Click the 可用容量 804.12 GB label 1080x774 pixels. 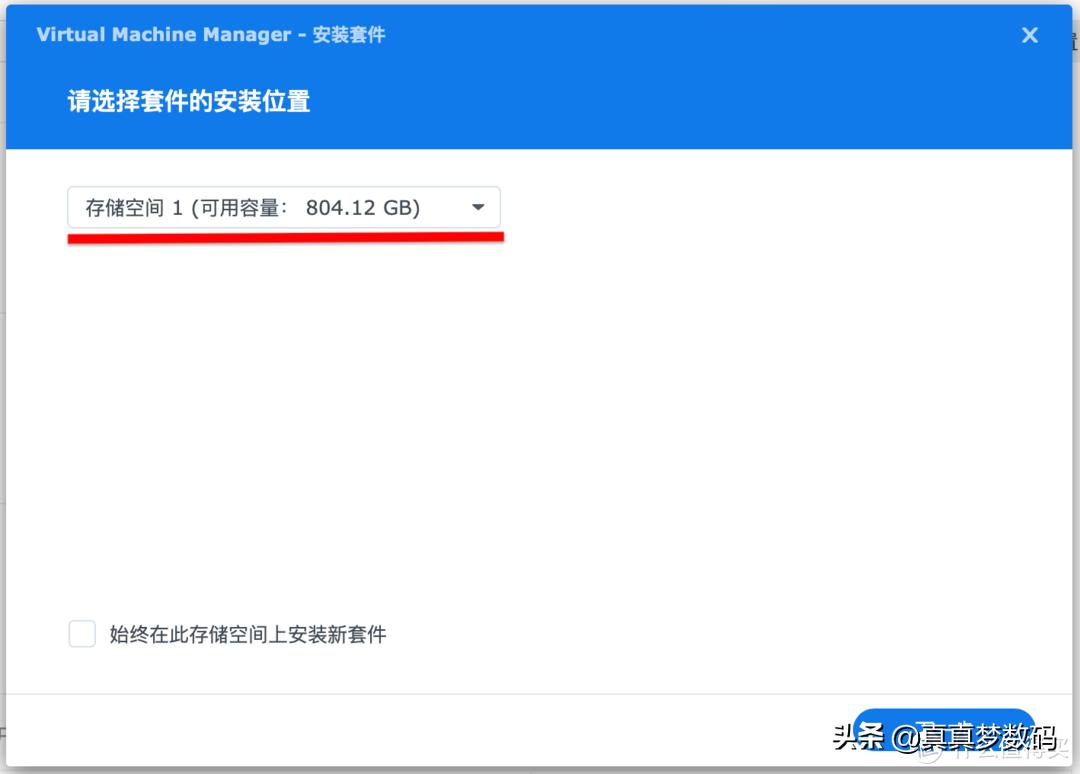(x=310, y=206)
